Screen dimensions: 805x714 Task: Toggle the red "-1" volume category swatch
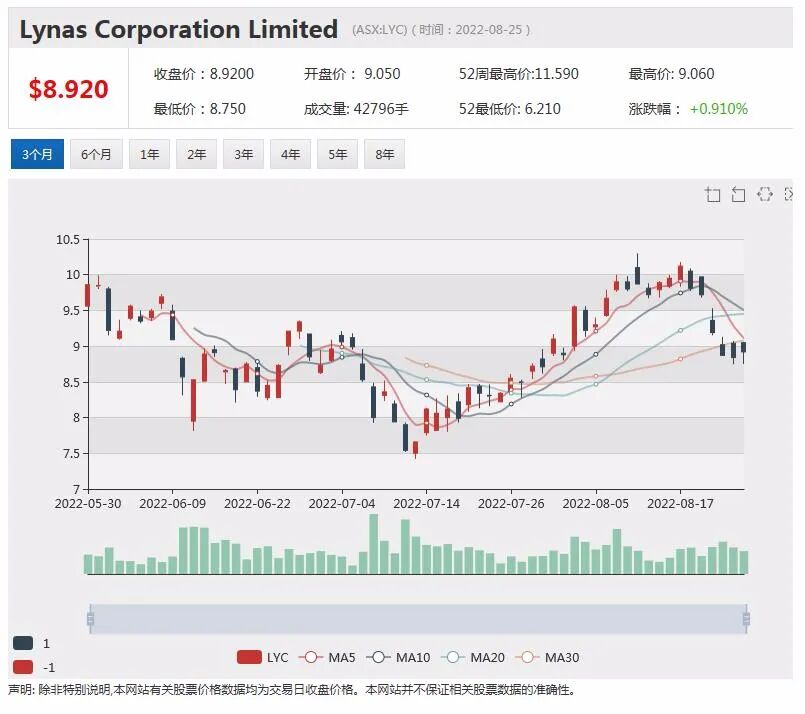pyautogui.click(x=23, y=667)
